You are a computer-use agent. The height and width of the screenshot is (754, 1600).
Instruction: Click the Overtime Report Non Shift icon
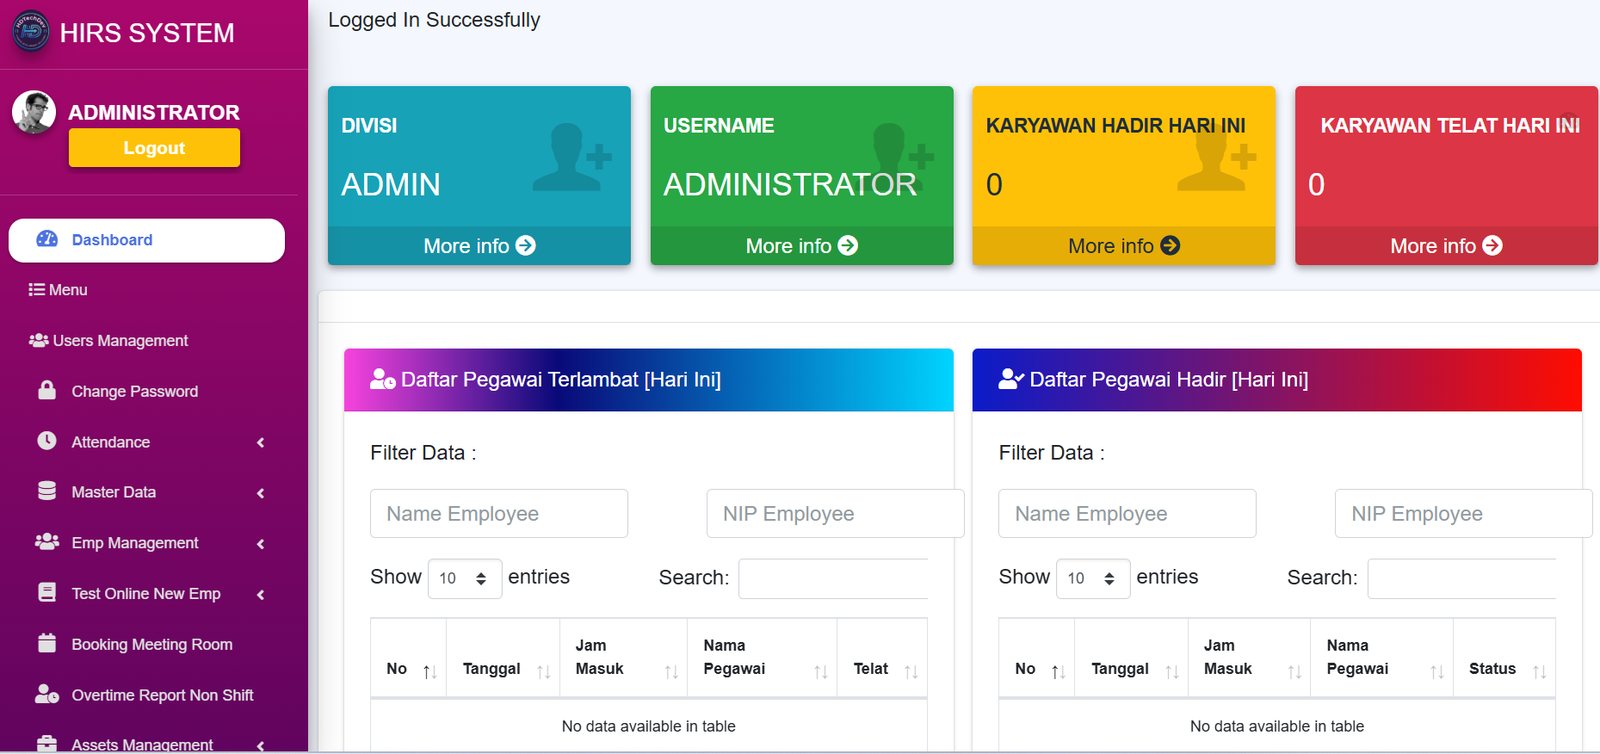pyautogui.click(x=47, y=694)
